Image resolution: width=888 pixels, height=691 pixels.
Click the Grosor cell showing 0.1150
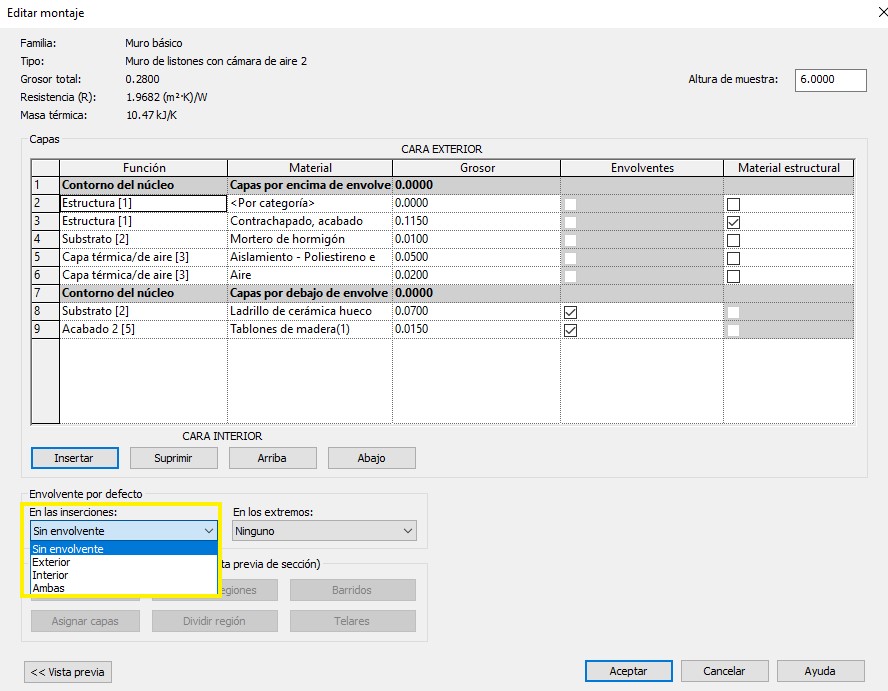tap(475, 221)
